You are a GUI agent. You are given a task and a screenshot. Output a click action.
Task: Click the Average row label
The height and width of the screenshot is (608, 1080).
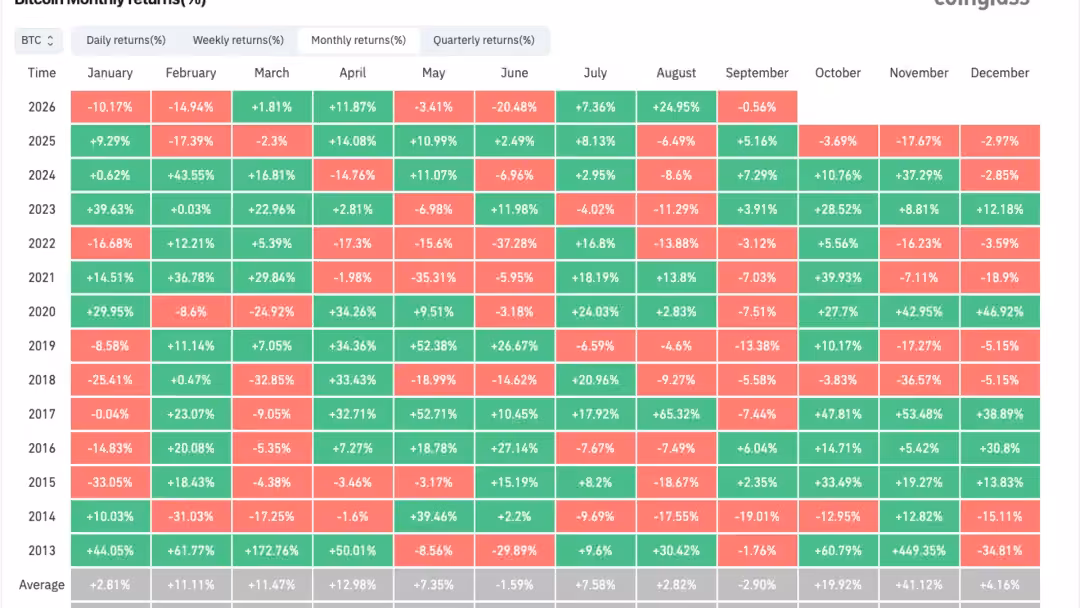pos(41,585)
